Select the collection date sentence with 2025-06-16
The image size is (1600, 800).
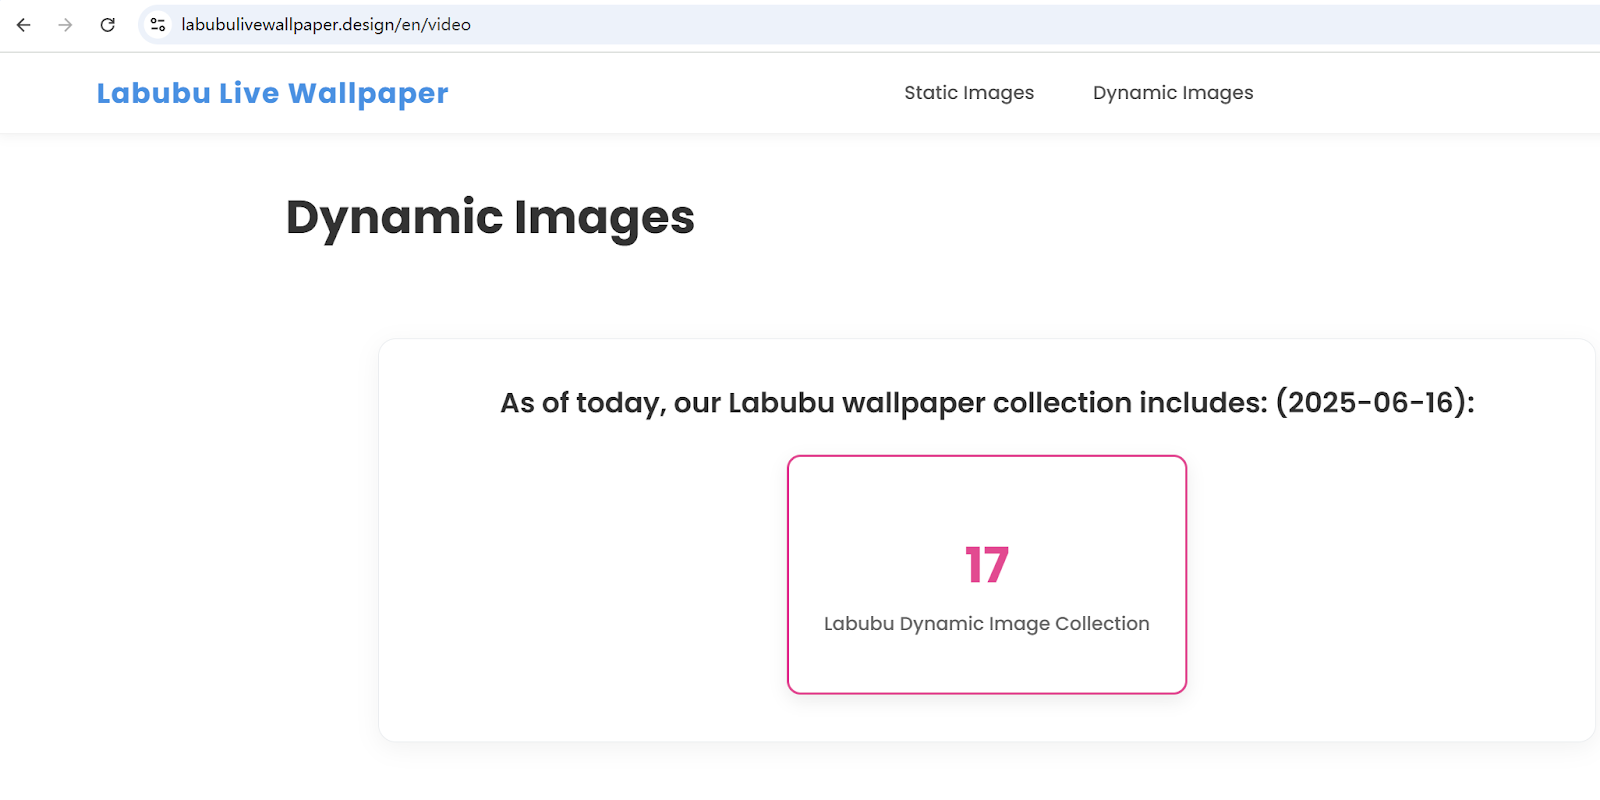click(987, 402)
